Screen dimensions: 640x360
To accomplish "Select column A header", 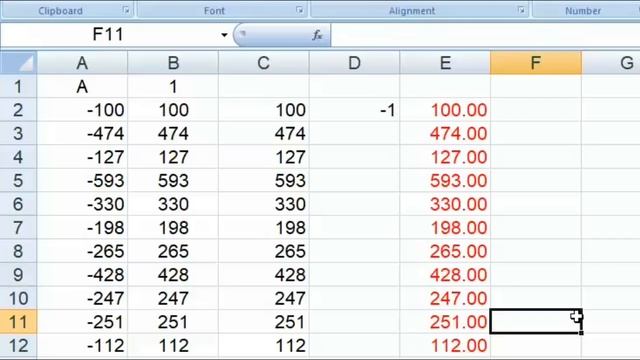I will click(82, 63).
